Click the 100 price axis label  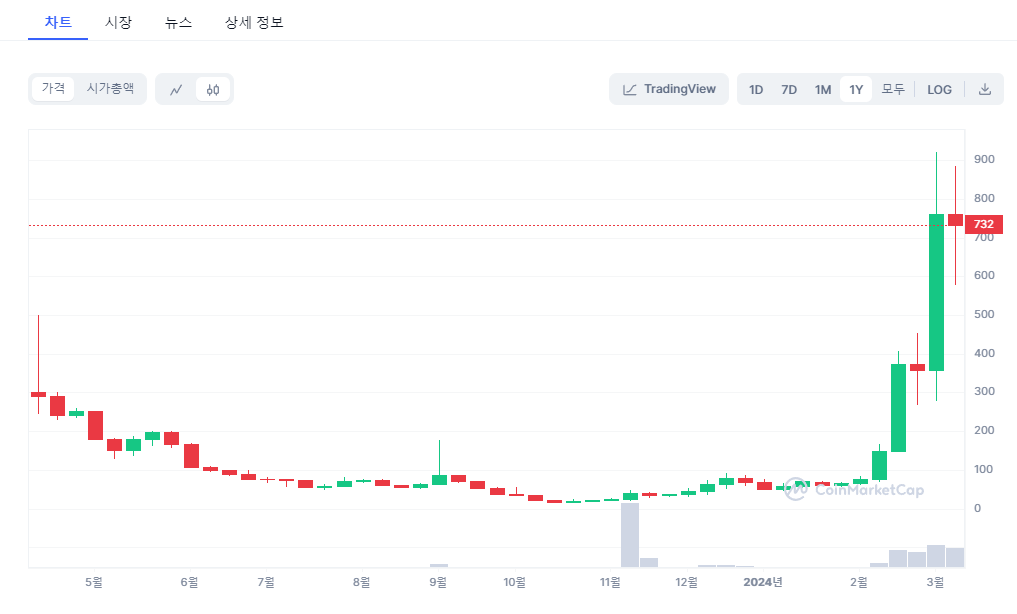tap(984, 469)
